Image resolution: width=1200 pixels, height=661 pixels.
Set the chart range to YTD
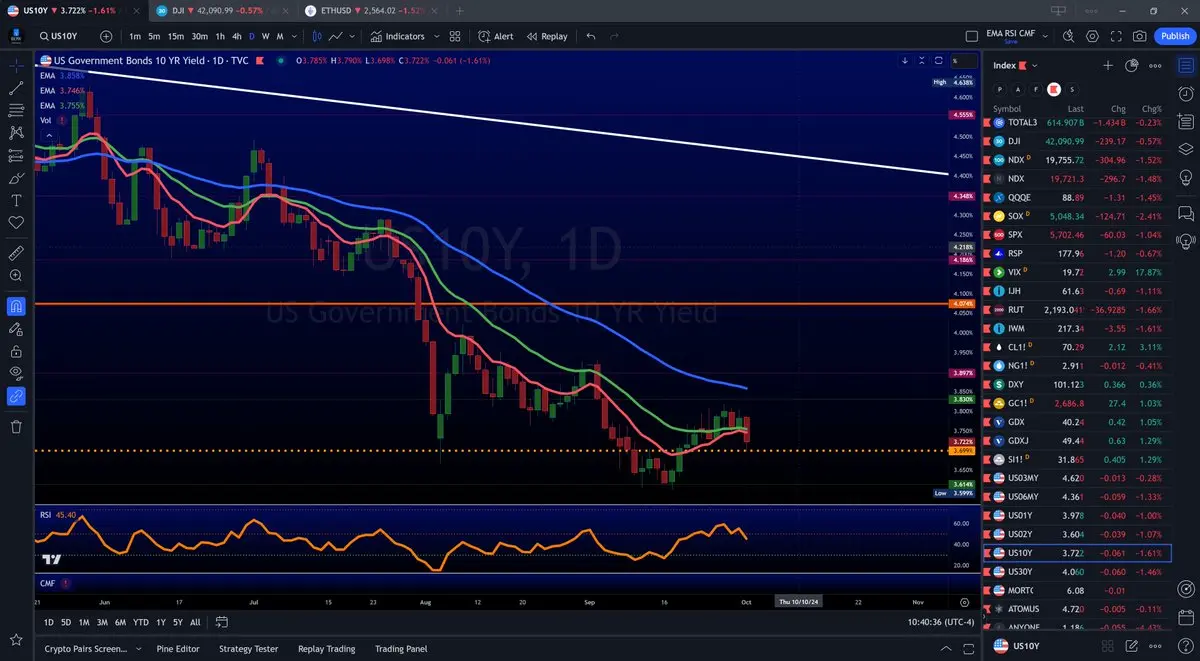(x=141, y=622)
